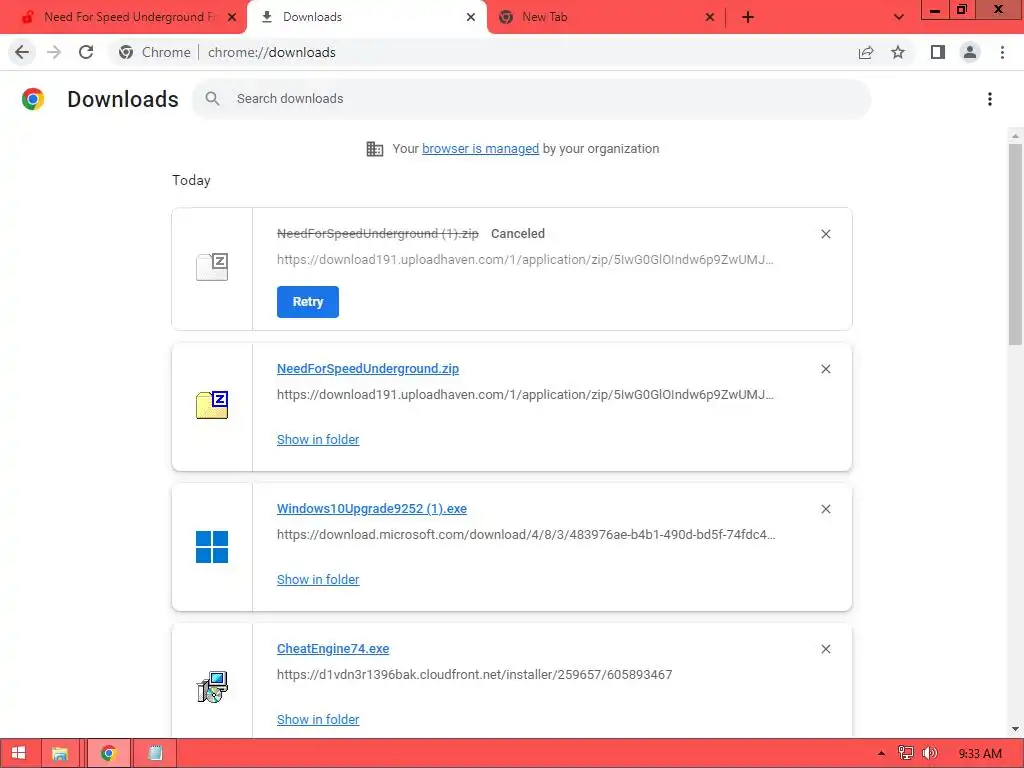This screenshot has height=768, width=1024.
Task: Click the Chrome taskbar icon
Action: (108, 753)
